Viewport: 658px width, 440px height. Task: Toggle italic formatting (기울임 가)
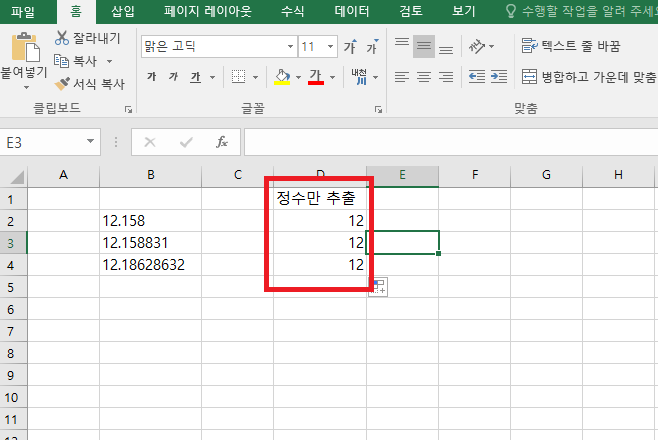point(174,77)
